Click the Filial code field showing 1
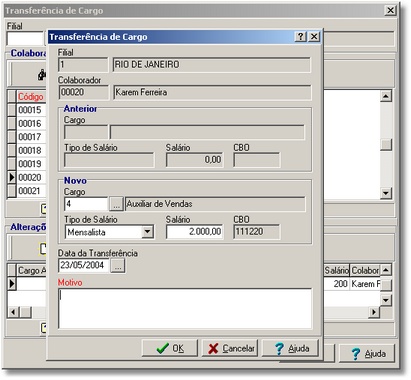 click(83, 65)
